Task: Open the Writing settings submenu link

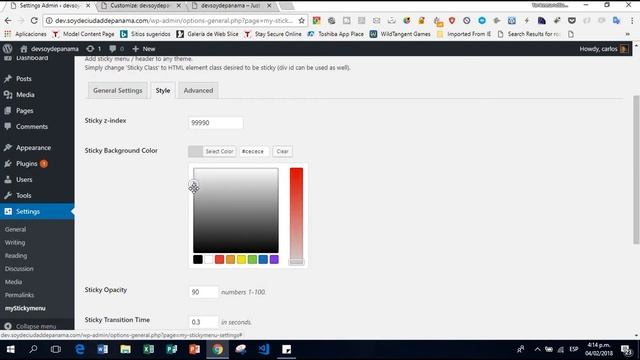Action: pyautogui.click(x=15, y=242)
